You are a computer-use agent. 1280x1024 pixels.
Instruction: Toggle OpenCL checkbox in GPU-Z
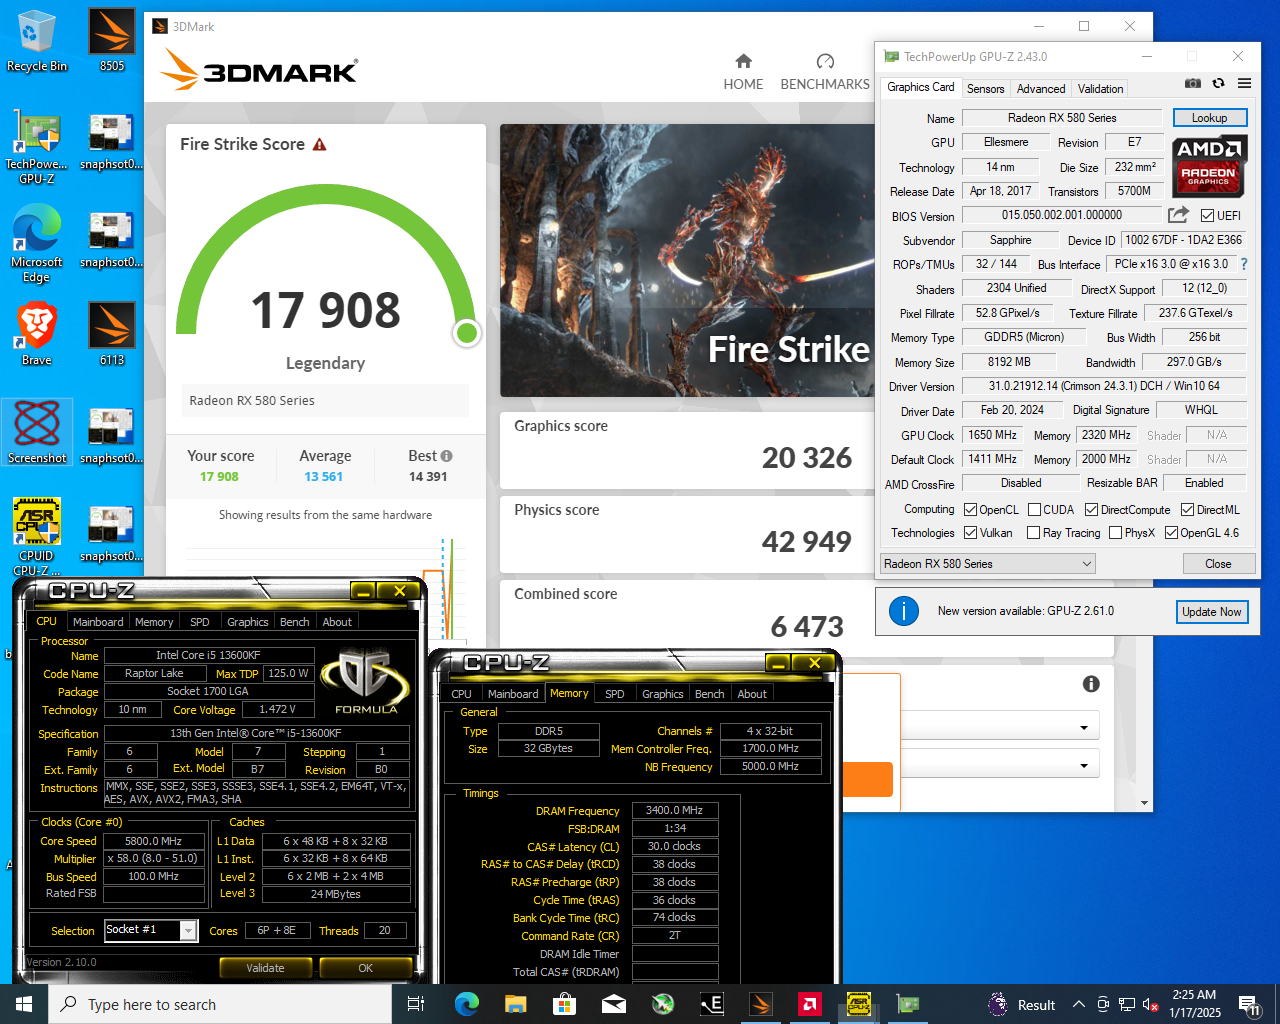(970, 510)
